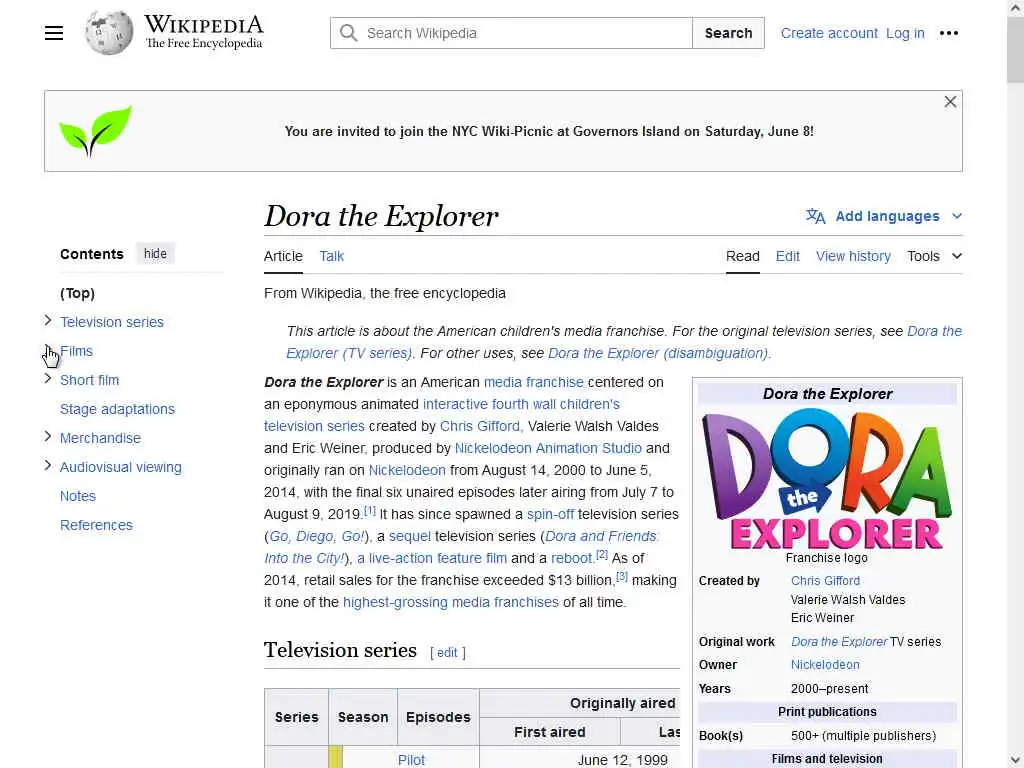Open the three-dots personal tools menu
This screenshot has height=768, width=1024.
point(948,33)
